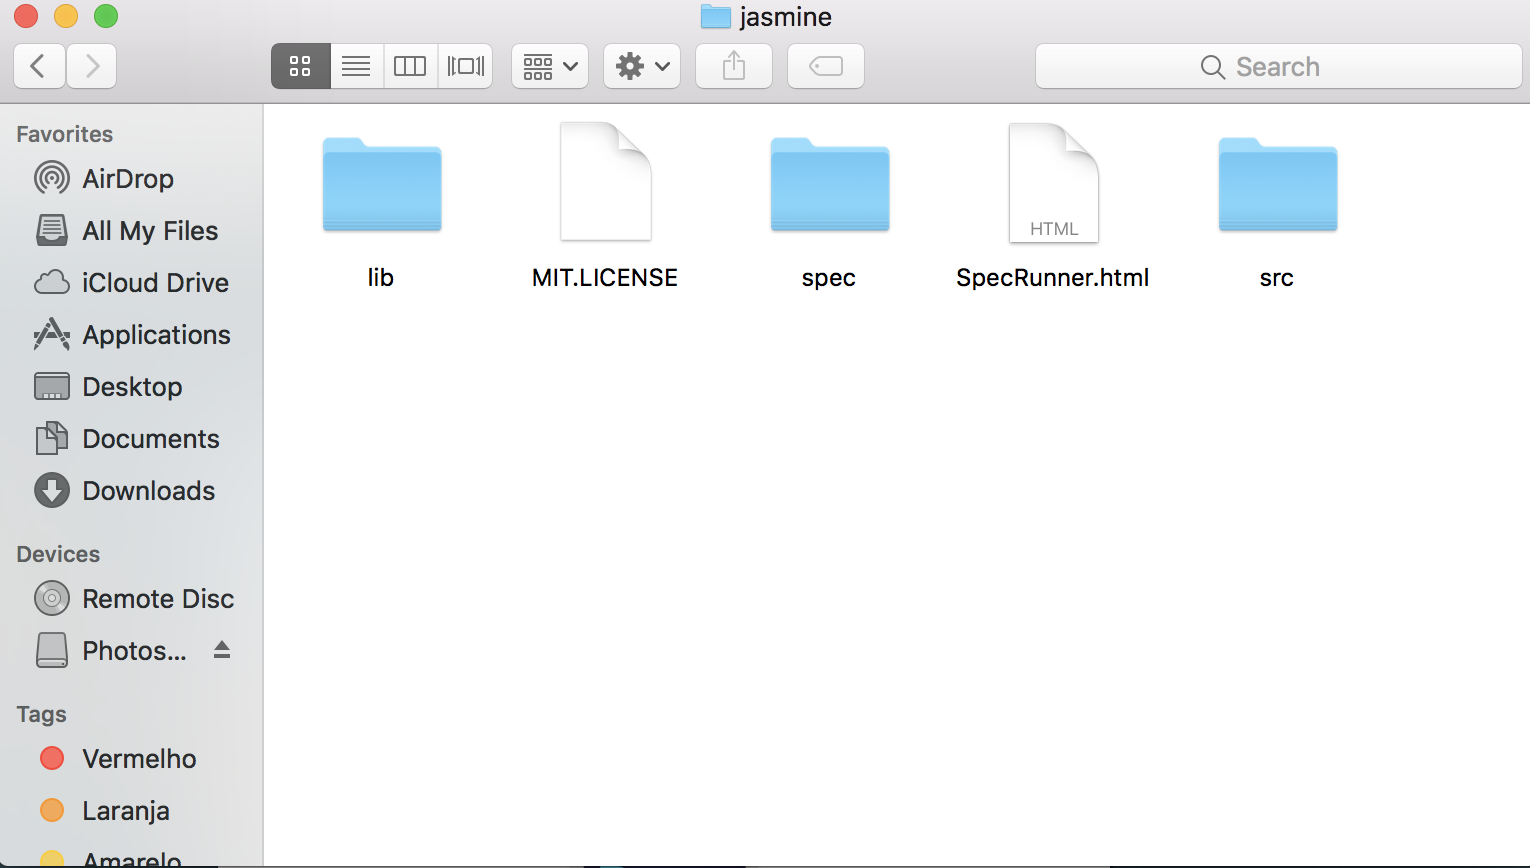1530x868 pixels.
Task: Click the Tags section header
Action: (41, 714)
